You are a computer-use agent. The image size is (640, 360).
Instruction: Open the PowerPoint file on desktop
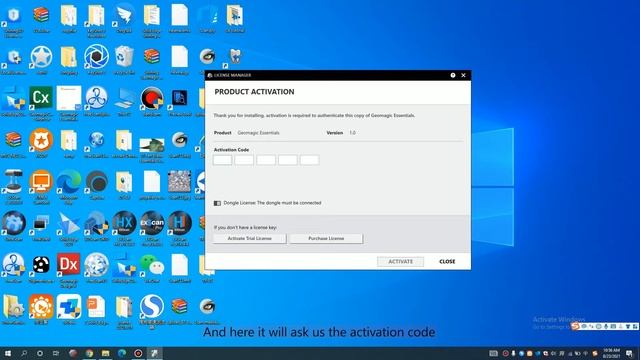click(96, 306)
